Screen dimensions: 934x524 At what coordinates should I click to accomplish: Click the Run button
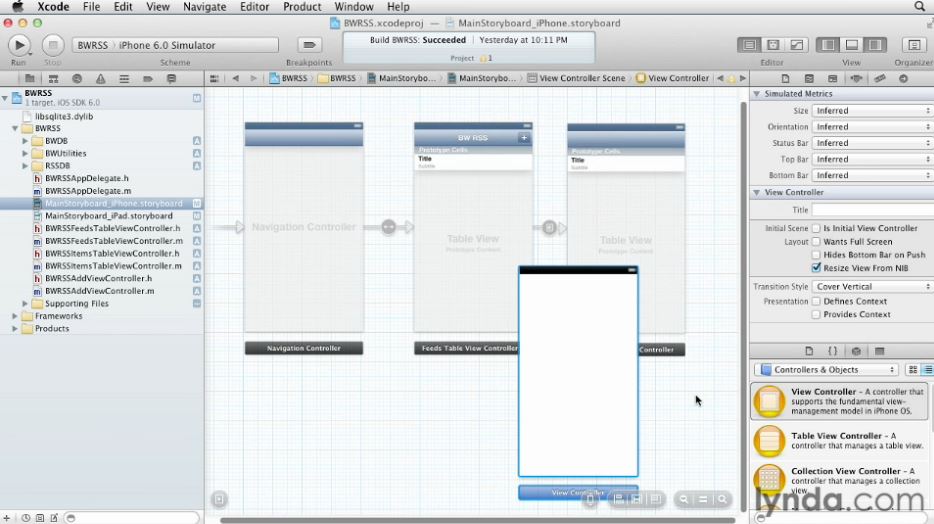[x=19, y=45]
